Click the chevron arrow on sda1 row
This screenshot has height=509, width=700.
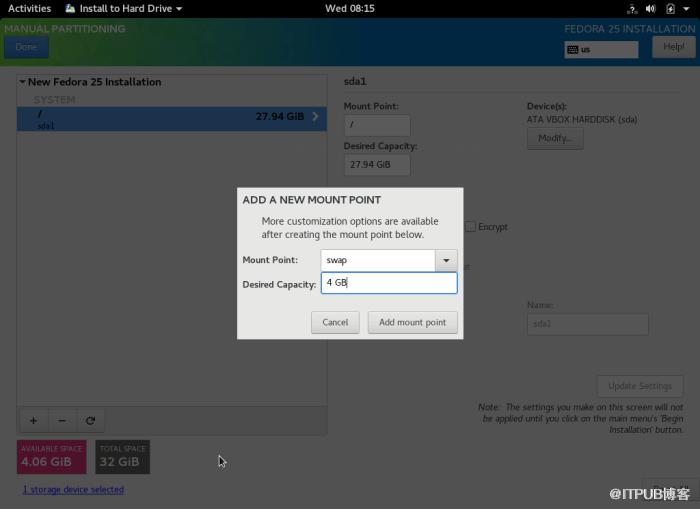pyautogui.click(x=315, y=117)
